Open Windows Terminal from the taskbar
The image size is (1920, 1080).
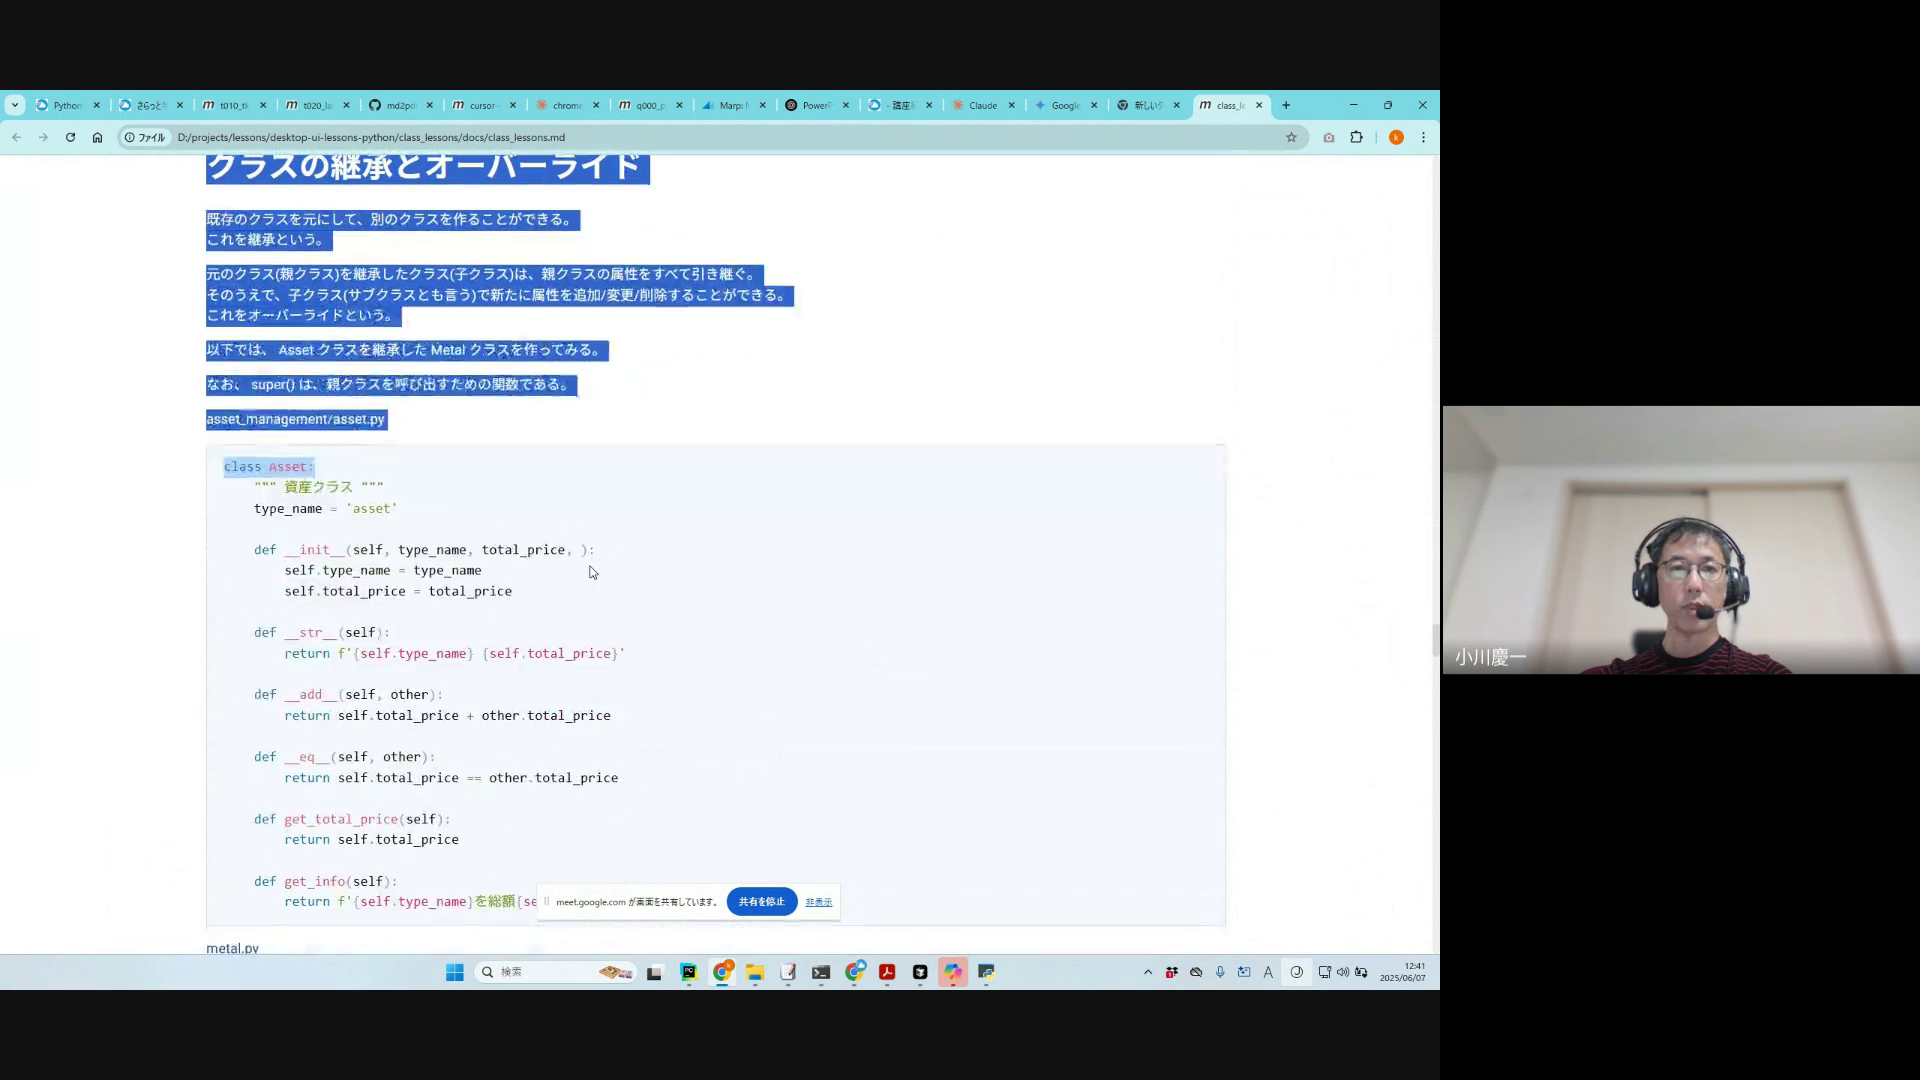click(x=822, y=972)
